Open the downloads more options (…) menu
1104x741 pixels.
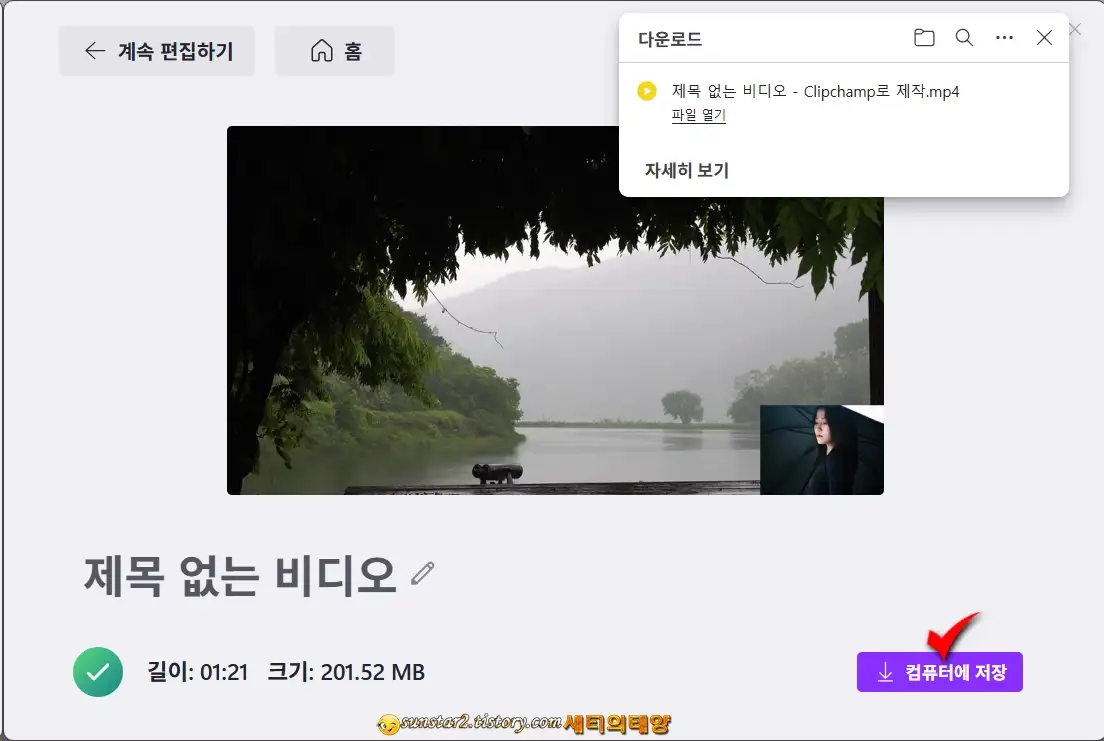pyautogui.click(x=1004, y=37)
